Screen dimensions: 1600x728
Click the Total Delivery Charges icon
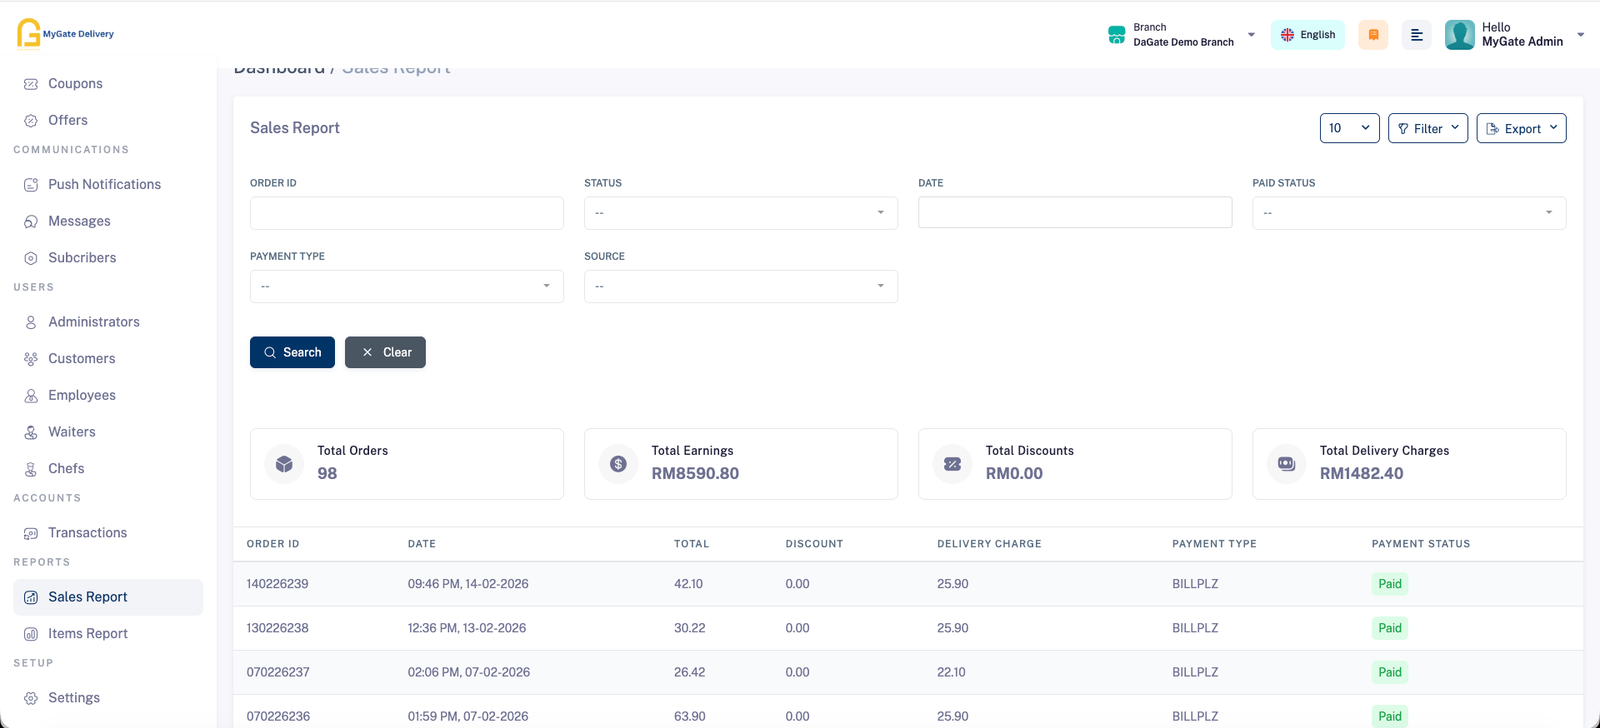pyautogui.click(x=1286, y=464)
